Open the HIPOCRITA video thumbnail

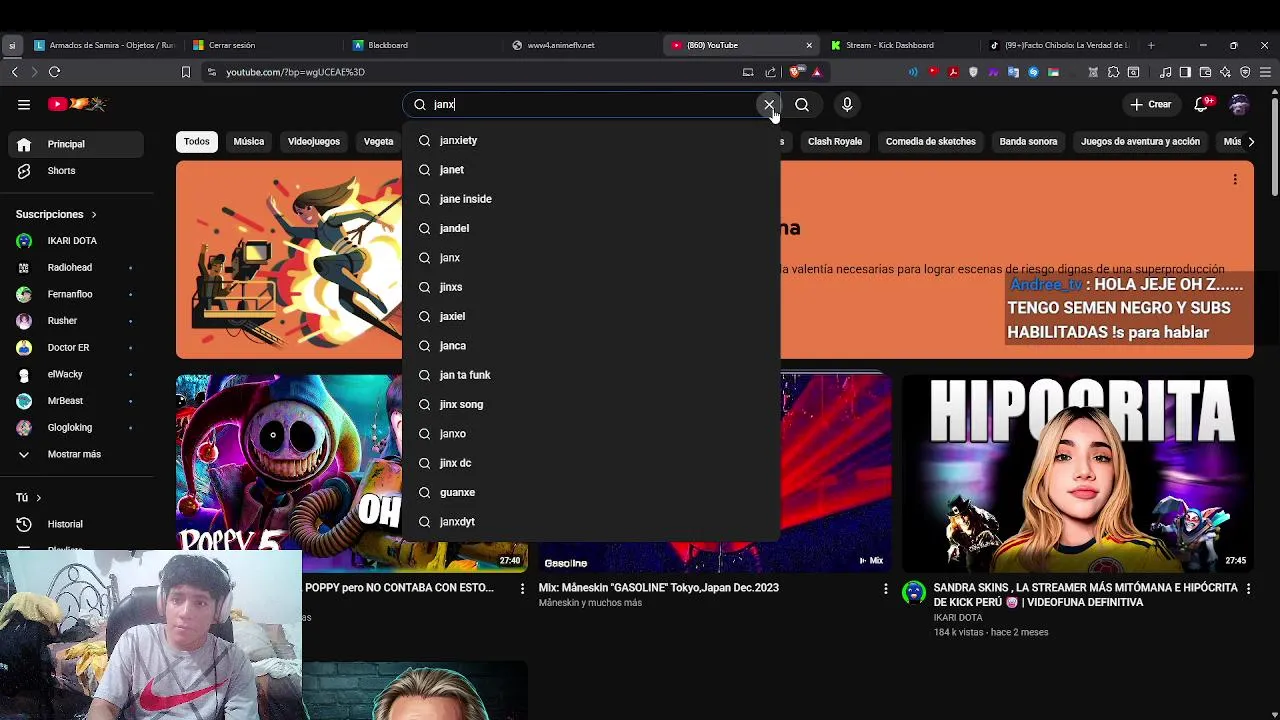point(1078,473)
